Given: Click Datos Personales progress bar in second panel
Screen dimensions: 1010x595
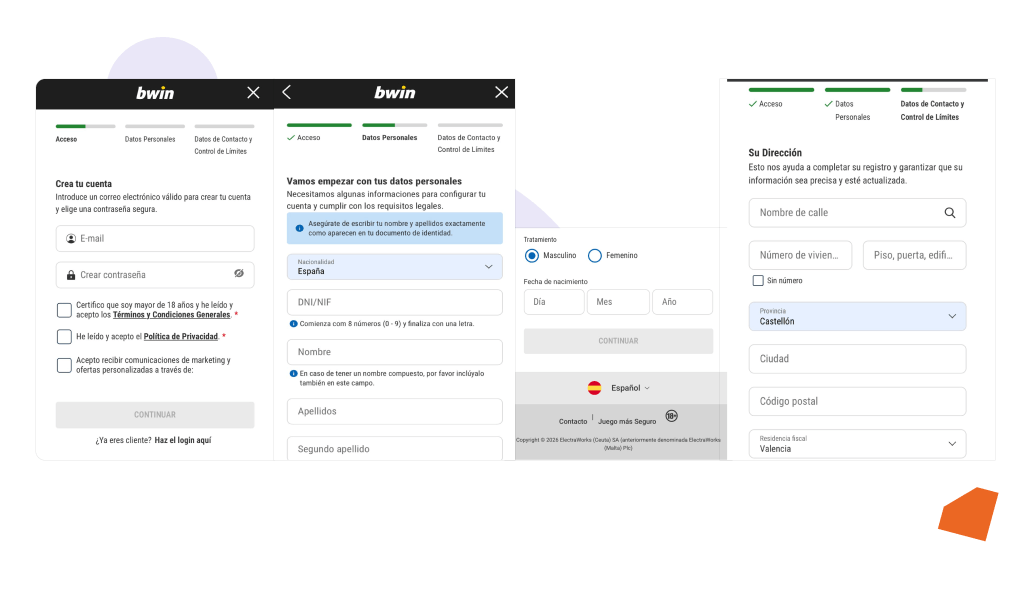Looking at the screenshot, I should point(395,125).
